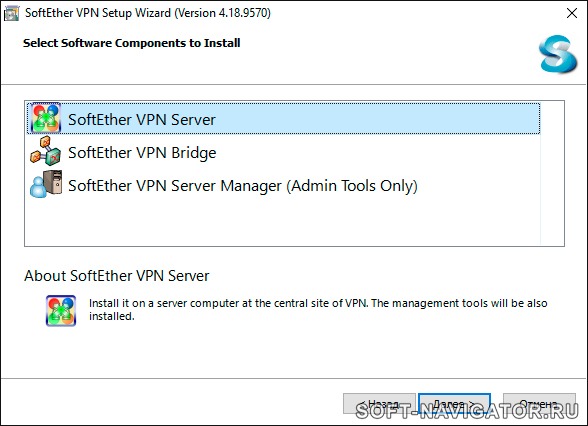This screenshot has width=588, height=426.
Task: Click the SoftEther VPN Server icon in list
Action: click(x=46, y=119)
